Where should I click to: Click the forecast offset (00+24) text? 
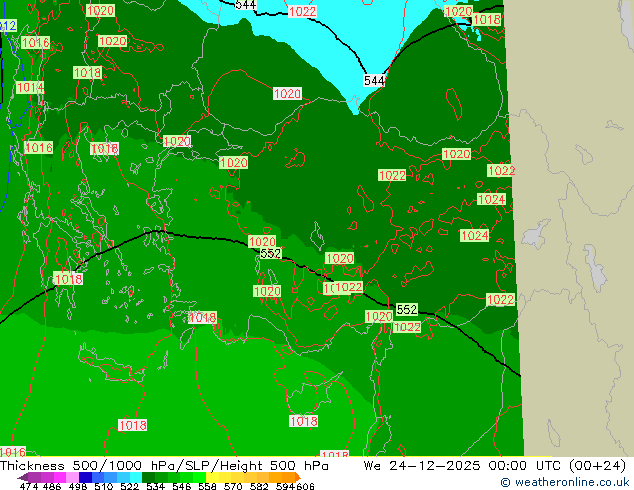[x=597, y=466]
